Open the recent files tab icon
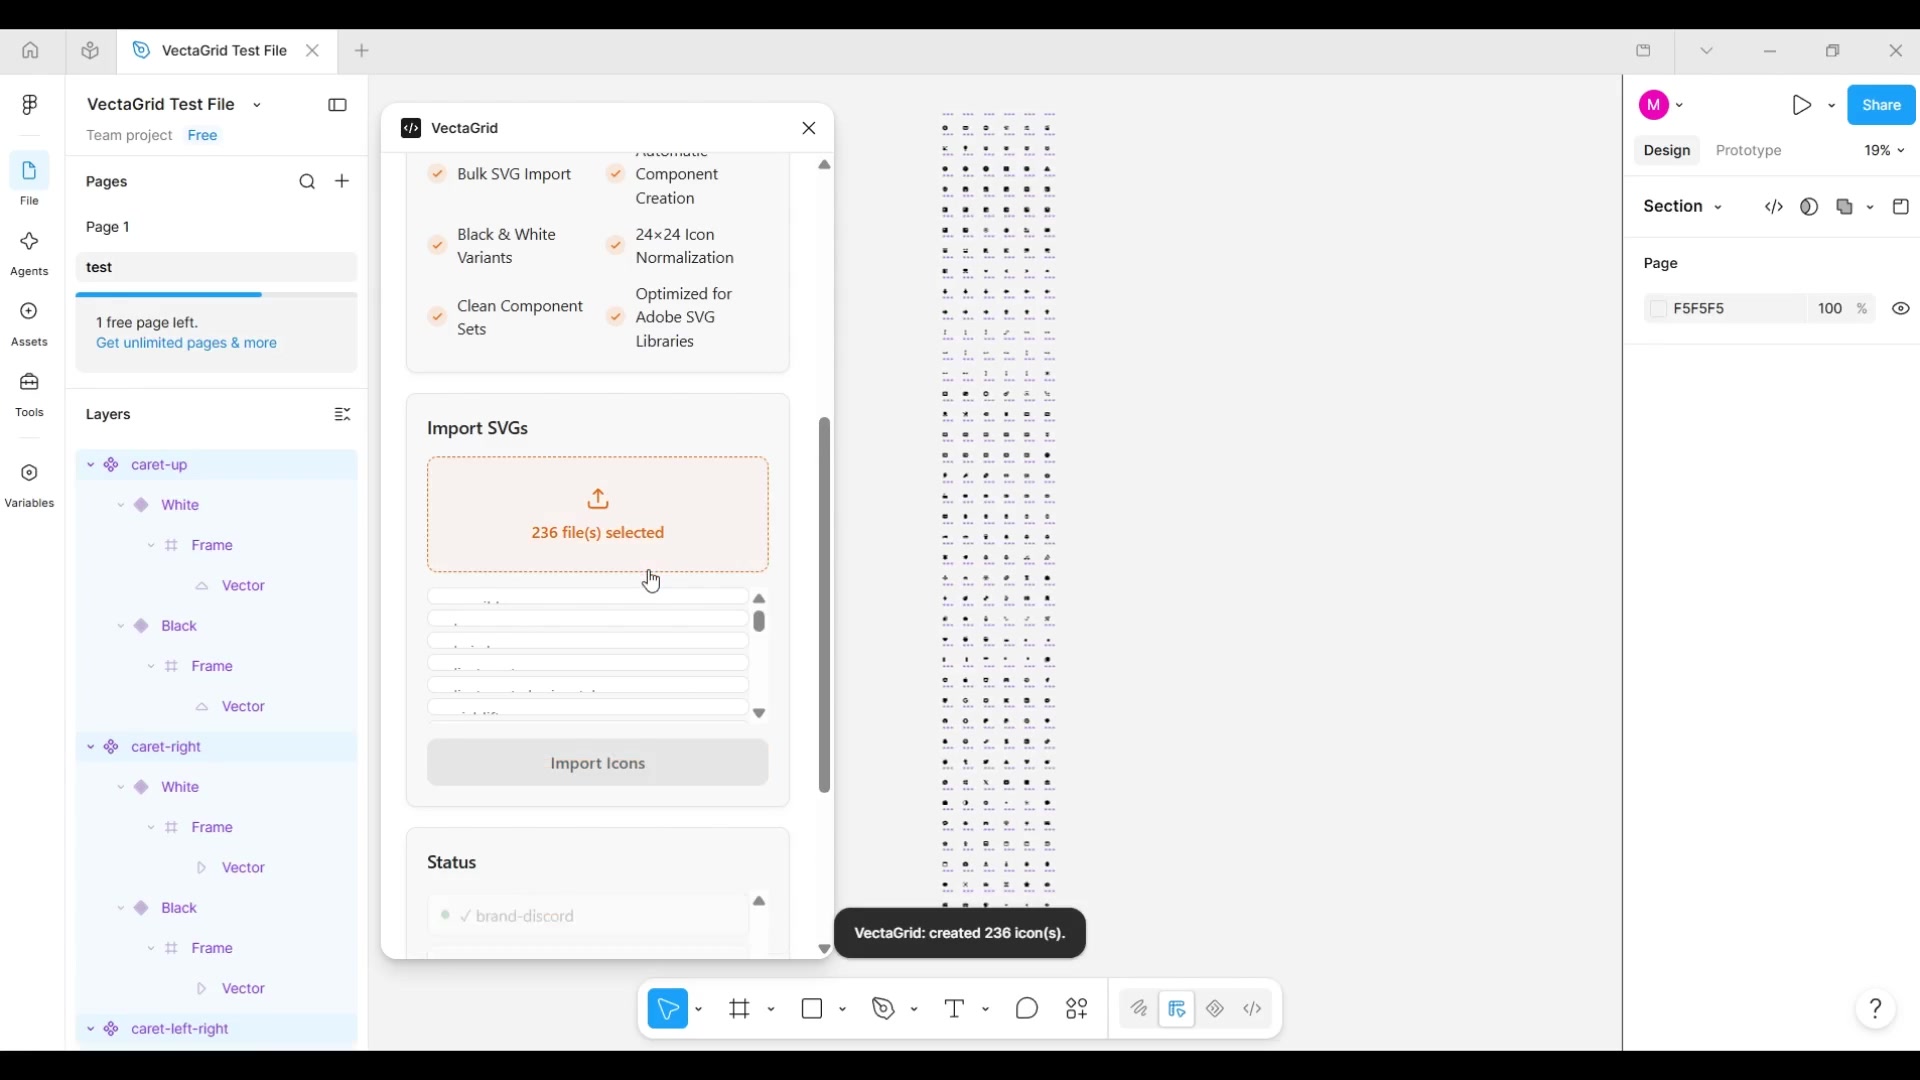Image resolution: width=1920 pixels, height=1080 pixels. point(90,50)
